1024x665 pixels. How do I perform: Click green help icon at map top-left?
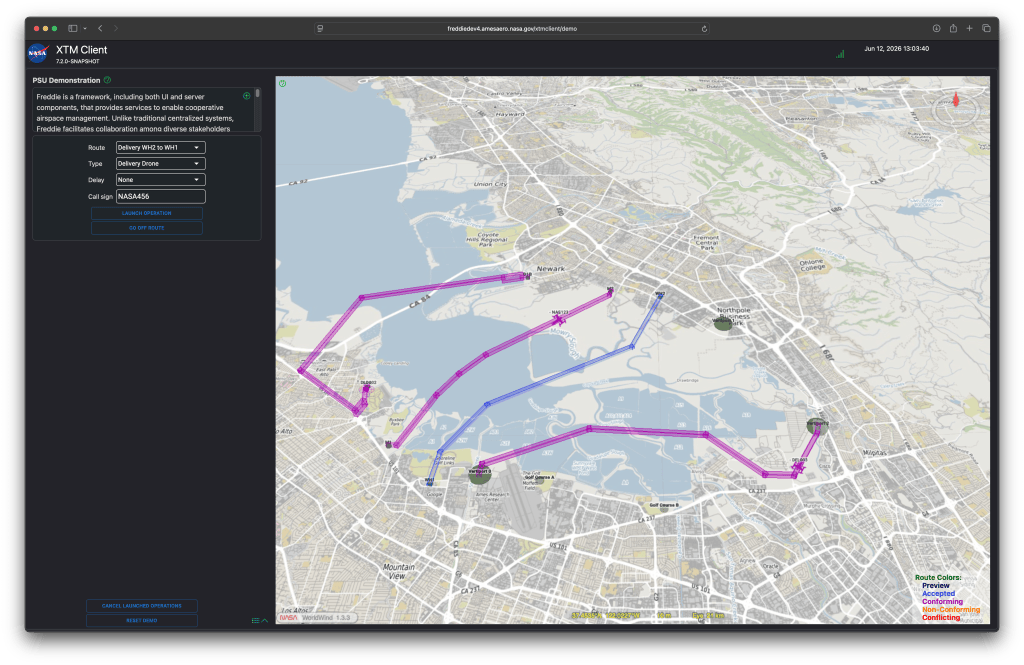tap(283, 84)
